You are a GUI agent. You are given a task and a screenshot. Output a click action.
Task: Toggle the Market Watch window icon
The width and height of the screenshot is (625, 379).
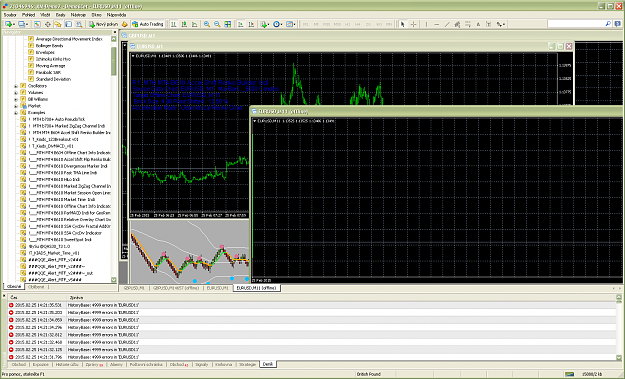(37, 24)
